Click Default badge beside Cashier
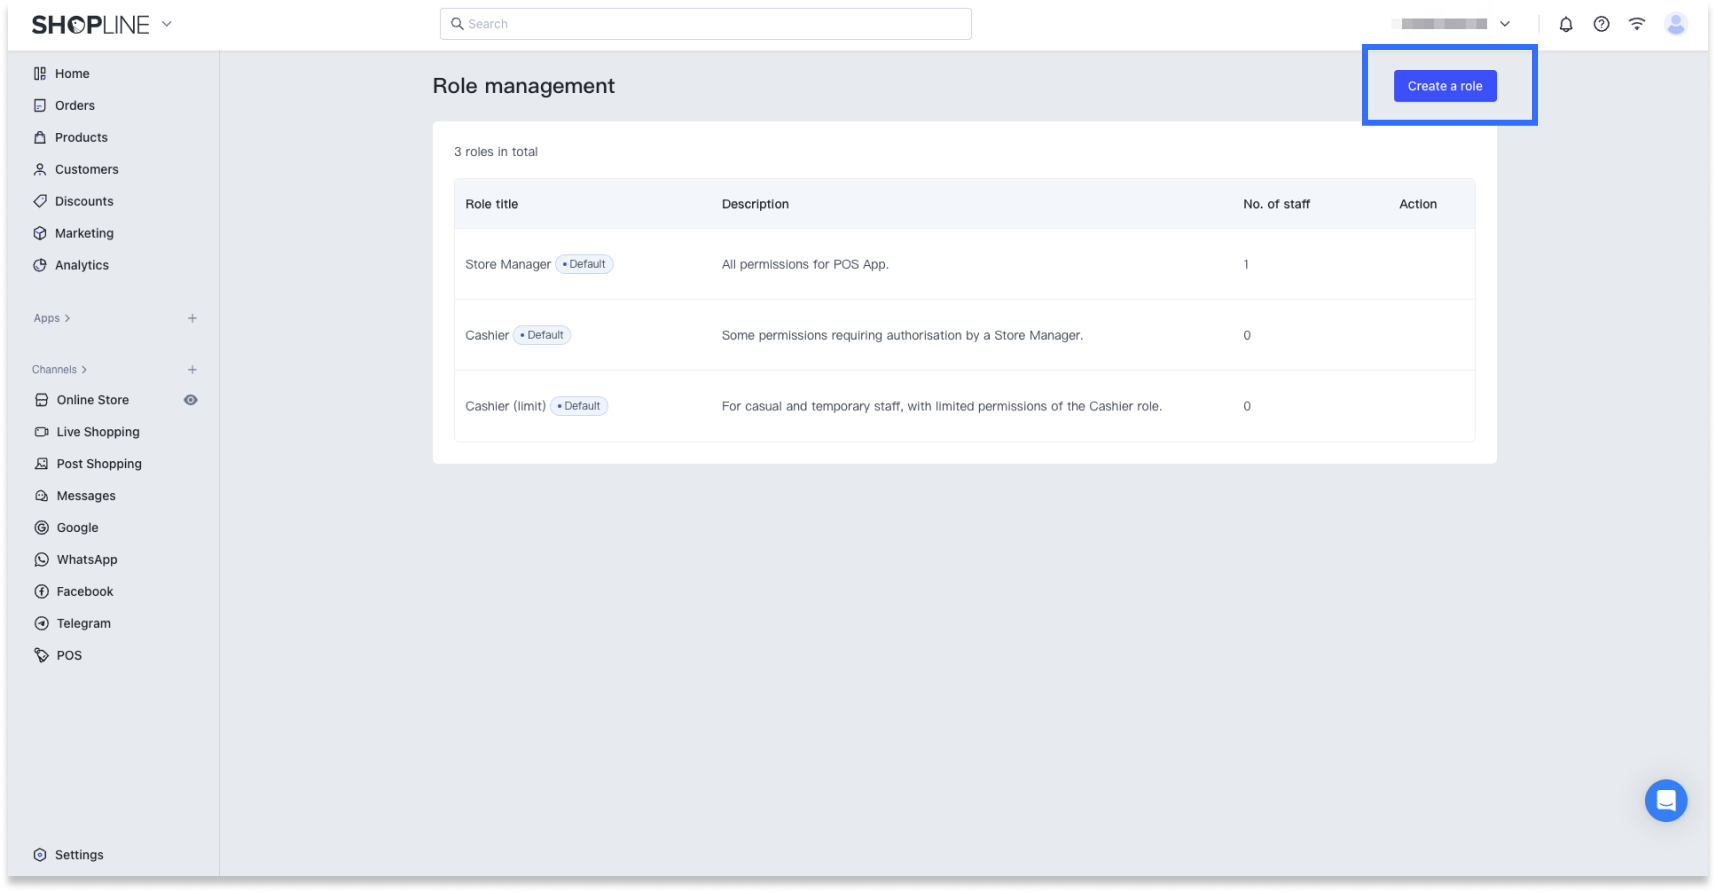The image size is (1716, 892). point(542,335)
